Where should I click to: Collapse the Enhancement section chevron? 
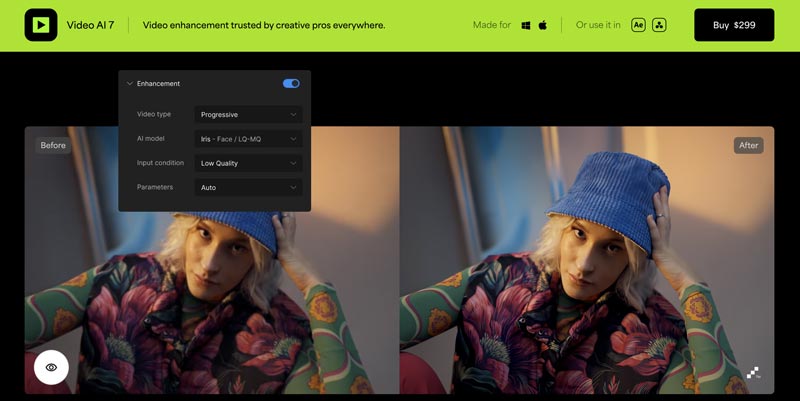click(130, 83)
